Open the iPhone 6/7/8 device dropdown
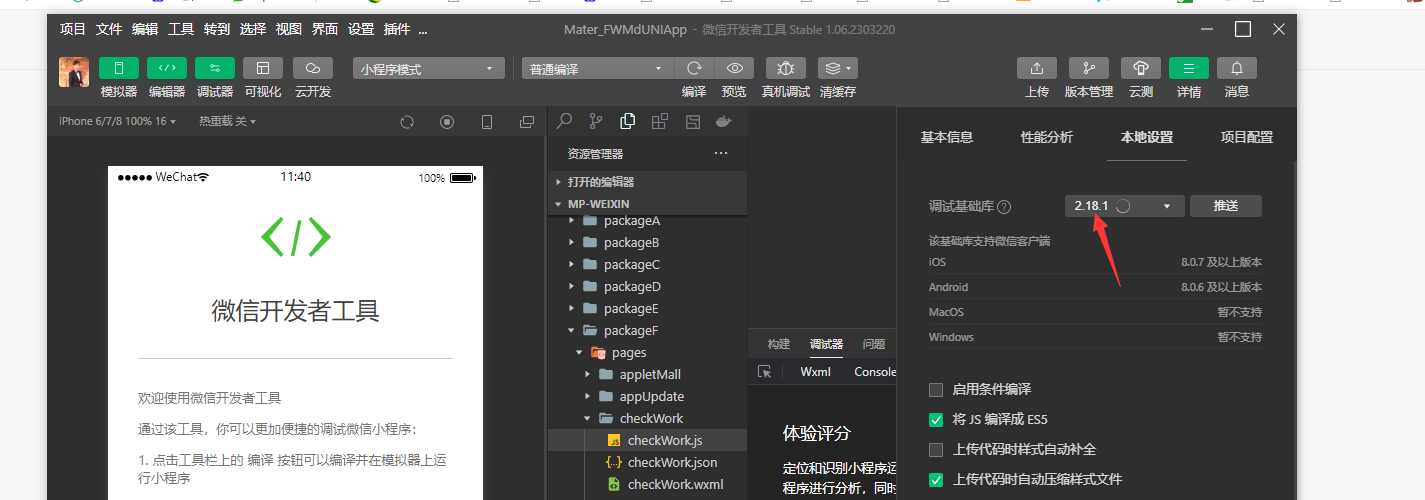Screen dimensions: 1425x500 (x=117, y=121)
